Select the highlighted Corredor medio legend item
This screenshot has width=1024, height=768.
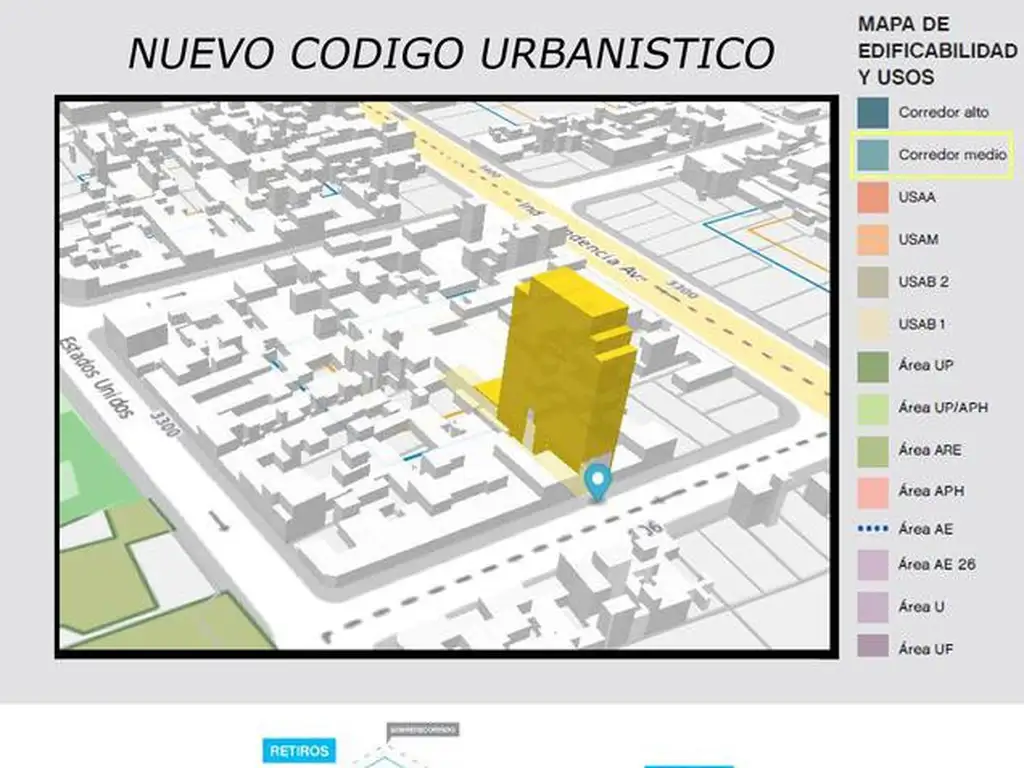(x=931, y=156)
